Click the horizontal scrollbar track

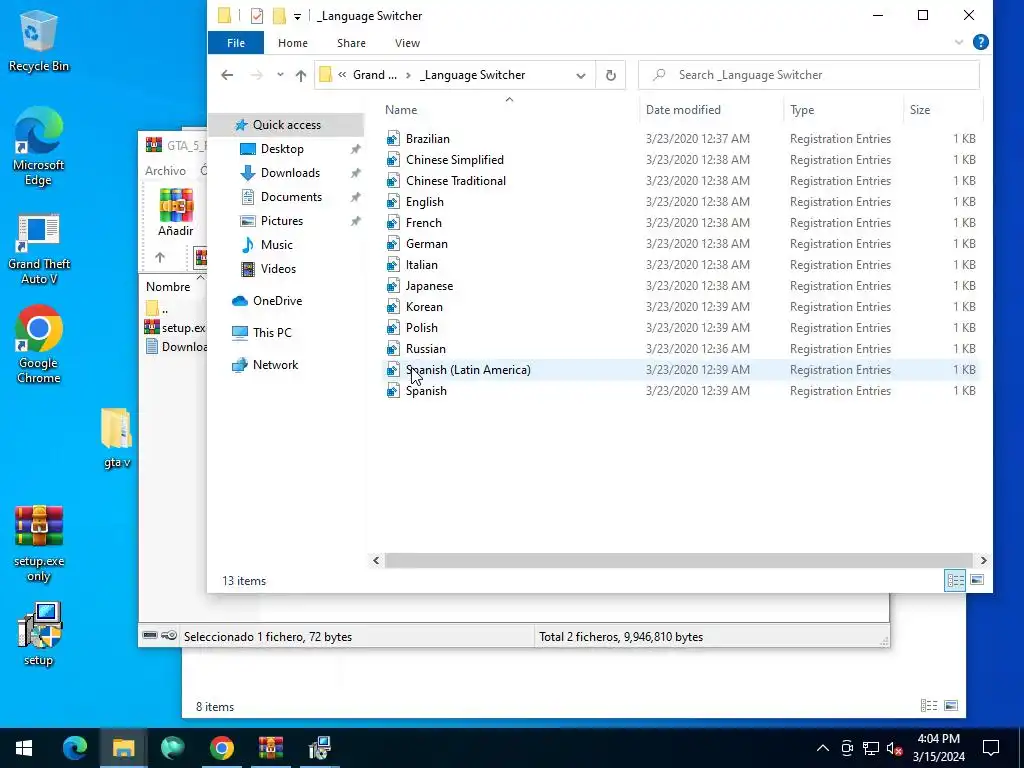click(x=679, y=560)
